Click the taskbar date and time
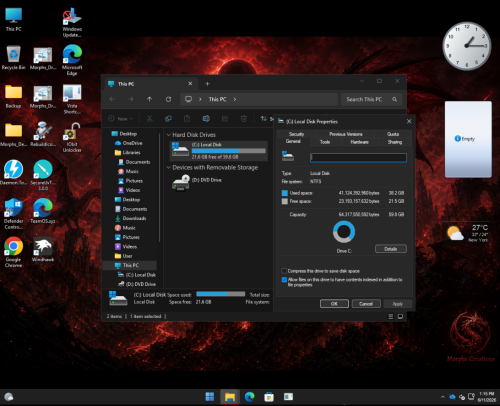Viewport: 500px width, 406px height. pyautogui.click(x=487, y=397)
